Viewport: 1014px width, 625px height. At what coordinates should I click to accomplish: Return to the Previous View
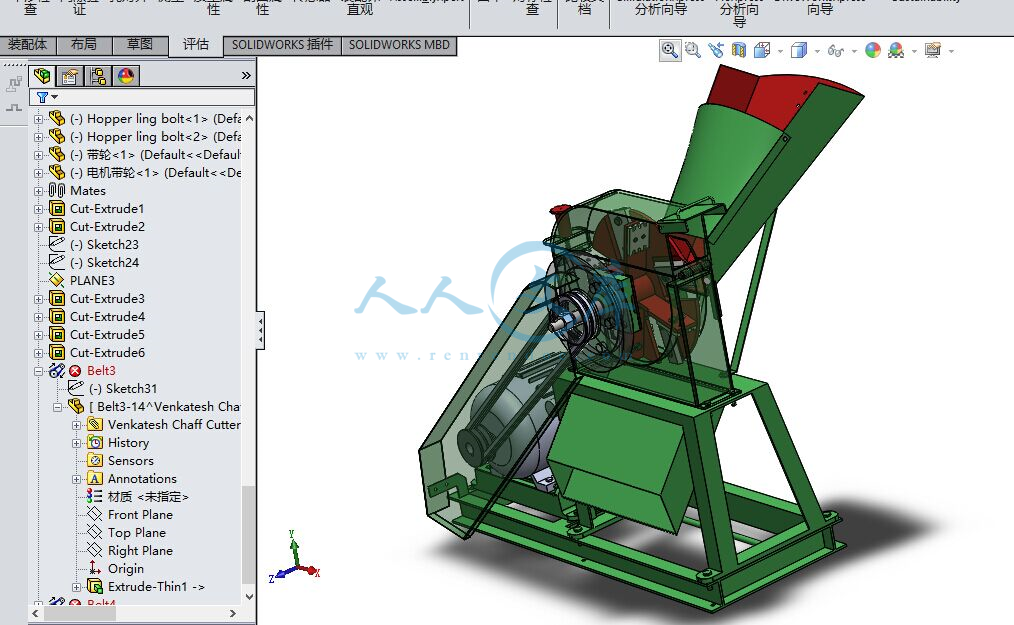coord(716,50)
